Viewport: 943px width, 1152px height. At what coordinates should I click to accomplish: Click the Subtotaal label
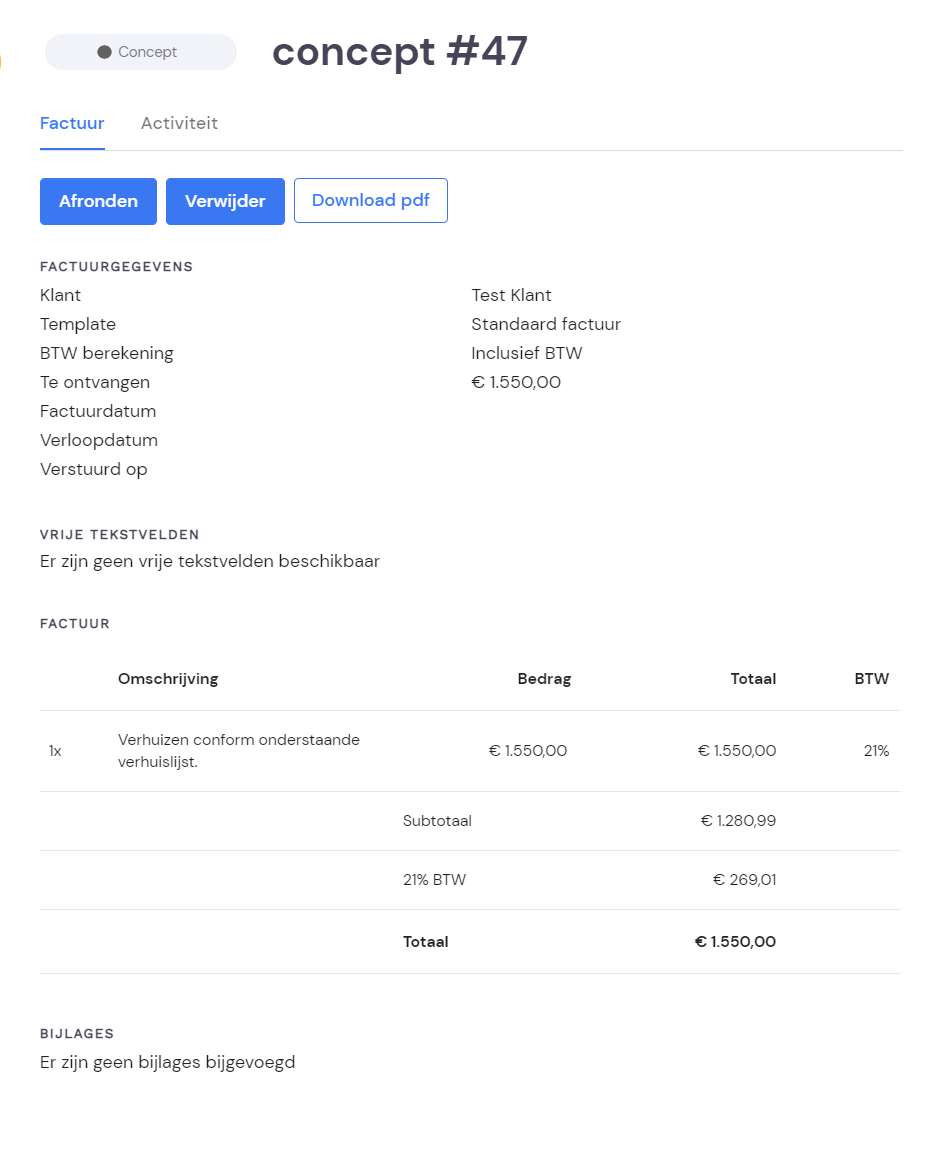click(x=437, y=821)
